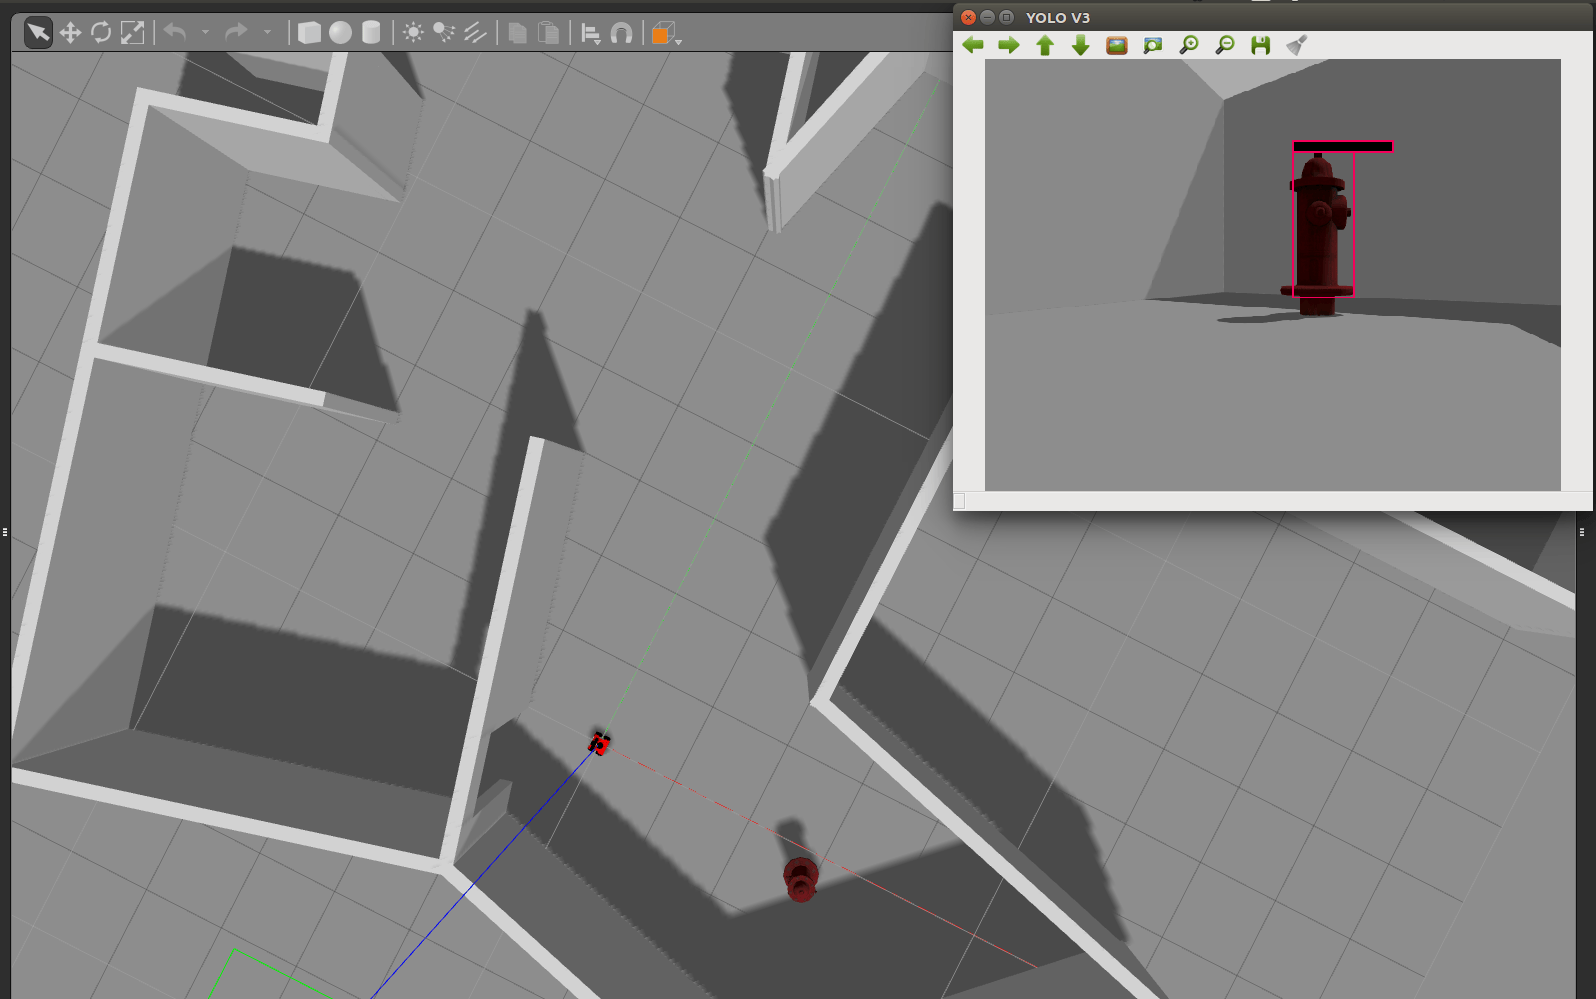Image resolution: width=1596 pixels, height=999 pixels.
Task: Open the redo history dropdown arrow
Action: [267, 33]
